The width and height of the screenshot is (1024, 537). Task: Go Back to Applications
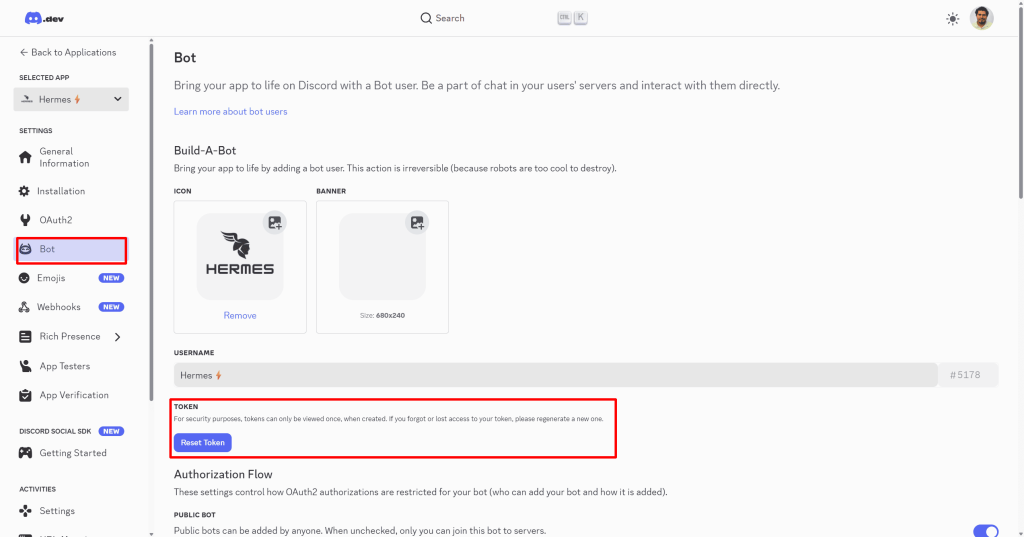tap(68, 52)
